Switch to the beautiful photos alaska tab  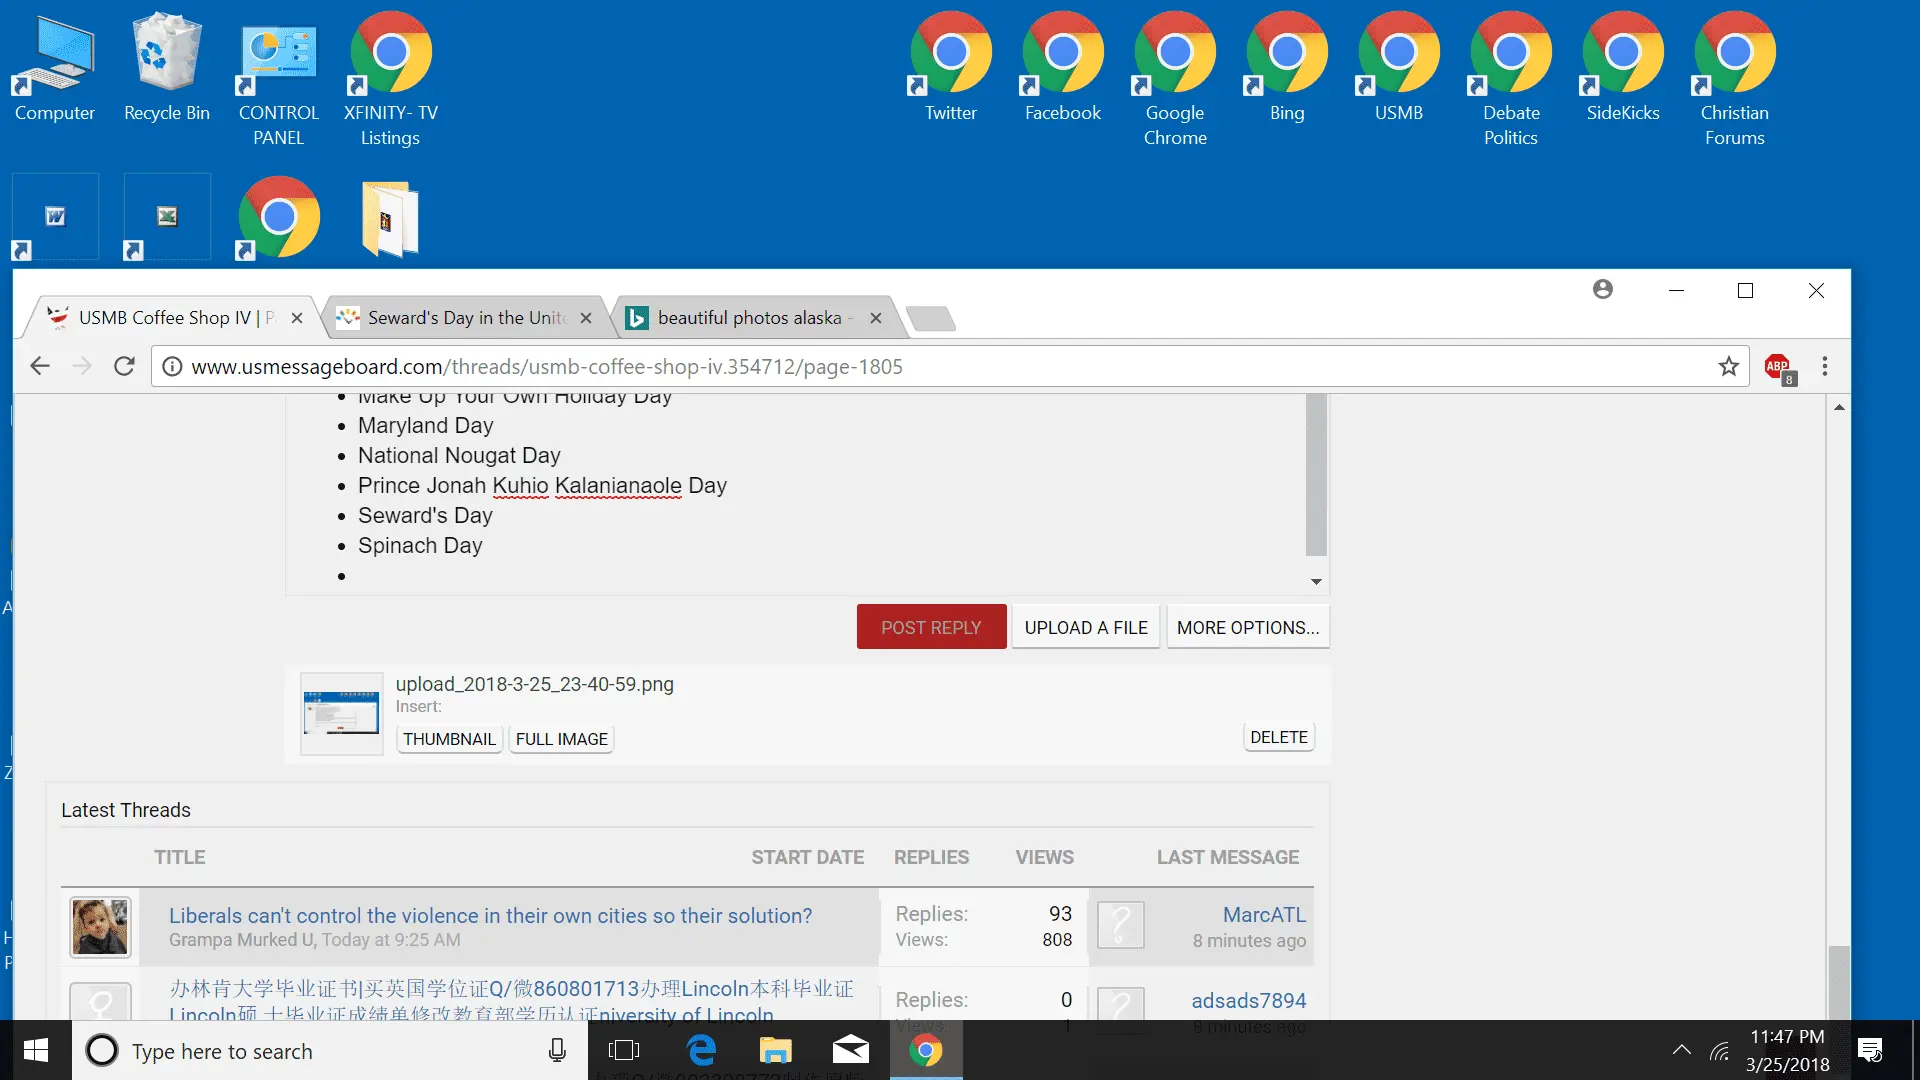click(x=750, y=318)
